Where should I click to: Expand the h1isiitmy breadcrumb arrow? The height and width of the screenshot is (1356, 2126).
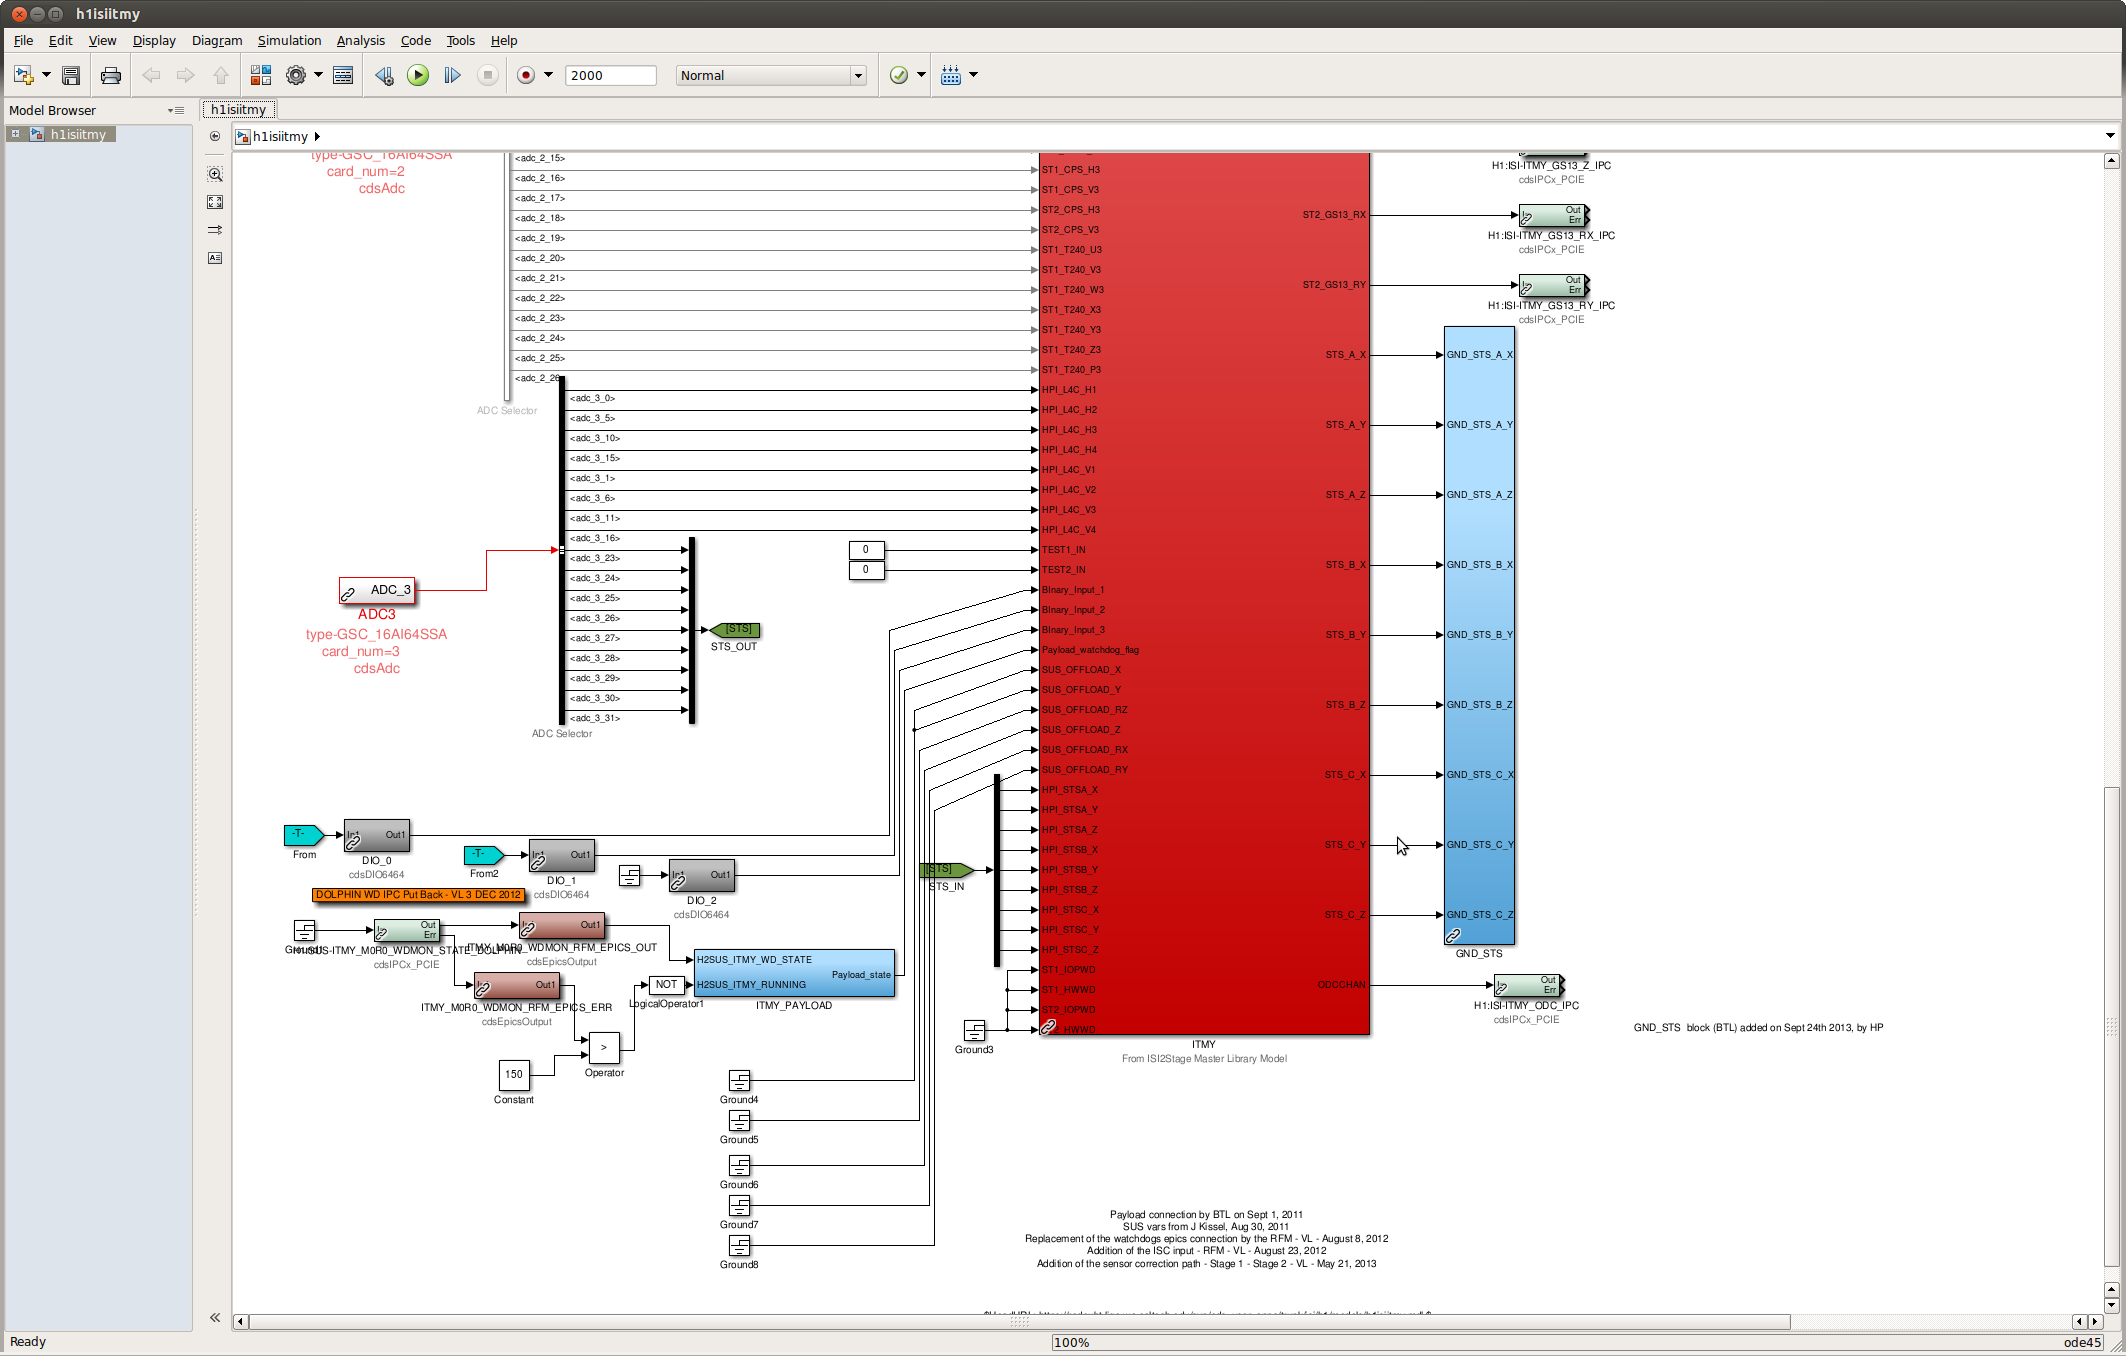click(x=317, y=136)
